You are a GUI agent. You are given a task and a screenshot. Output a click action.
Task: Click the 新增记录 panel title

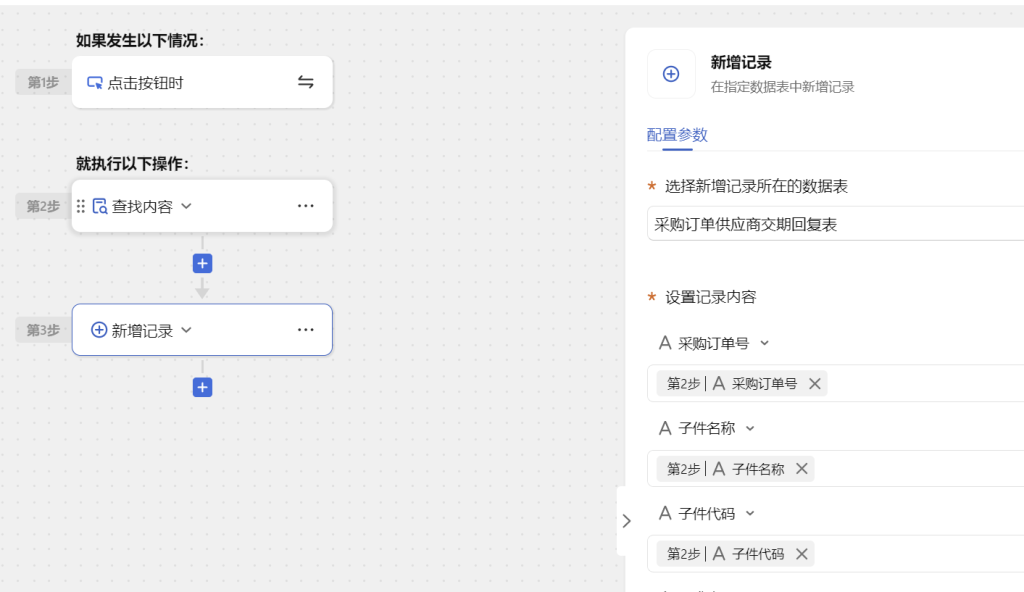coord(741,63)
